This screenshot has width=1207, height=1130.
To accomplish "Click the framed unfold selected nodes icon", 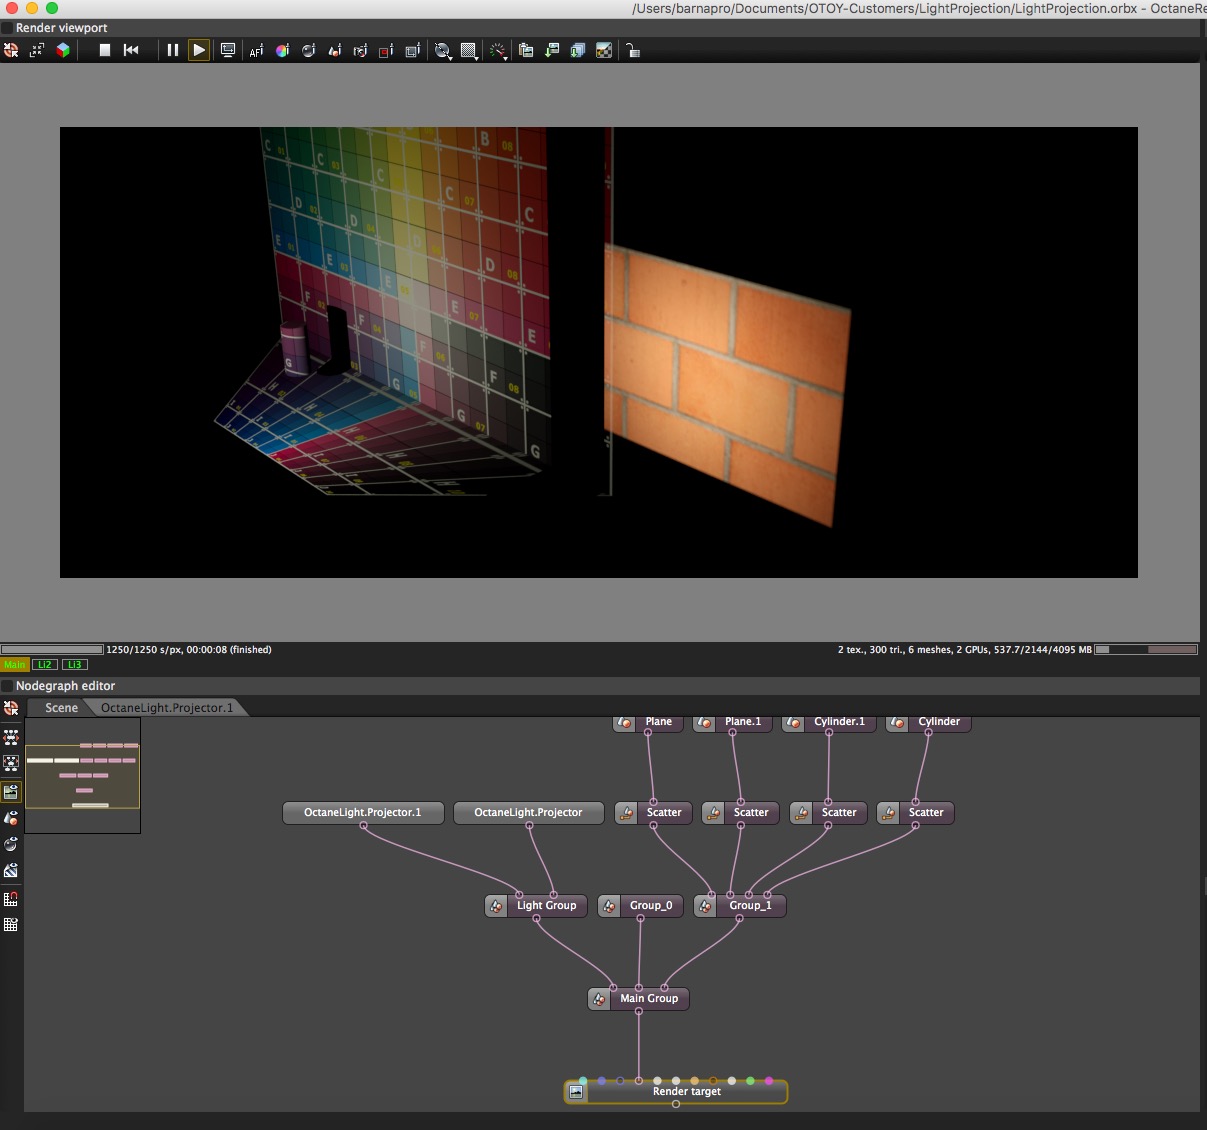I will tap(11, 763).
